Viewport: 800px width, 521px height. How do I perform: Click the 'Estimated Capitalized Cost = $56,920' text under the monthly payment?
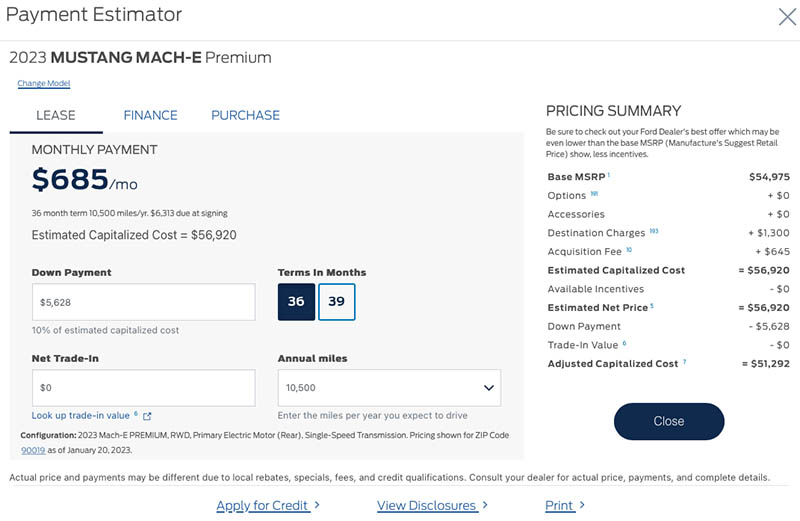(x=134, y=235)
